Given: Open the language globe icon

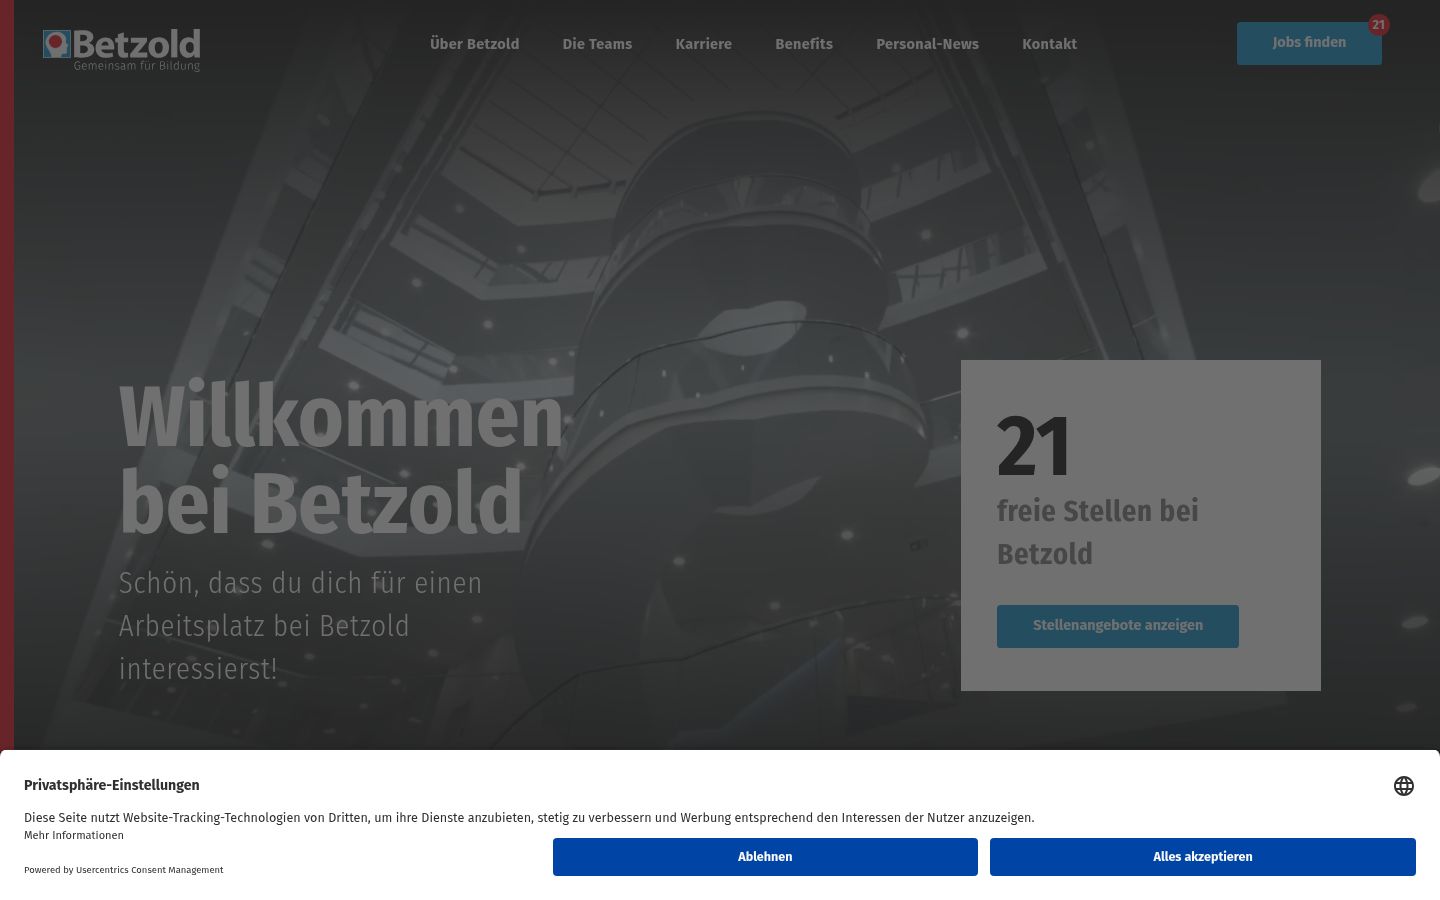Looking at the screenshot, I should pyautogui.click(x=1404, y=786).
